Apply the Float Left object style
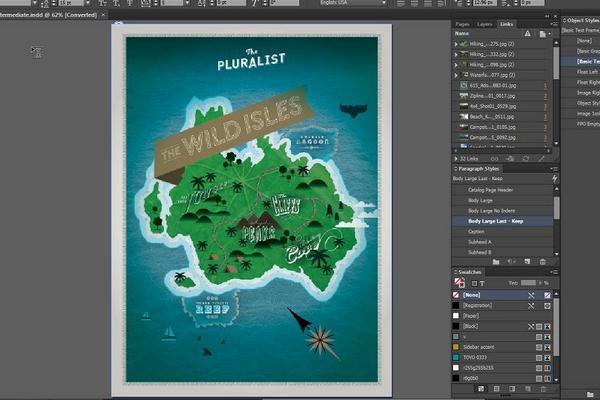Screen dimensions: 600x400 pyautogui.click(x=582, y=72)
